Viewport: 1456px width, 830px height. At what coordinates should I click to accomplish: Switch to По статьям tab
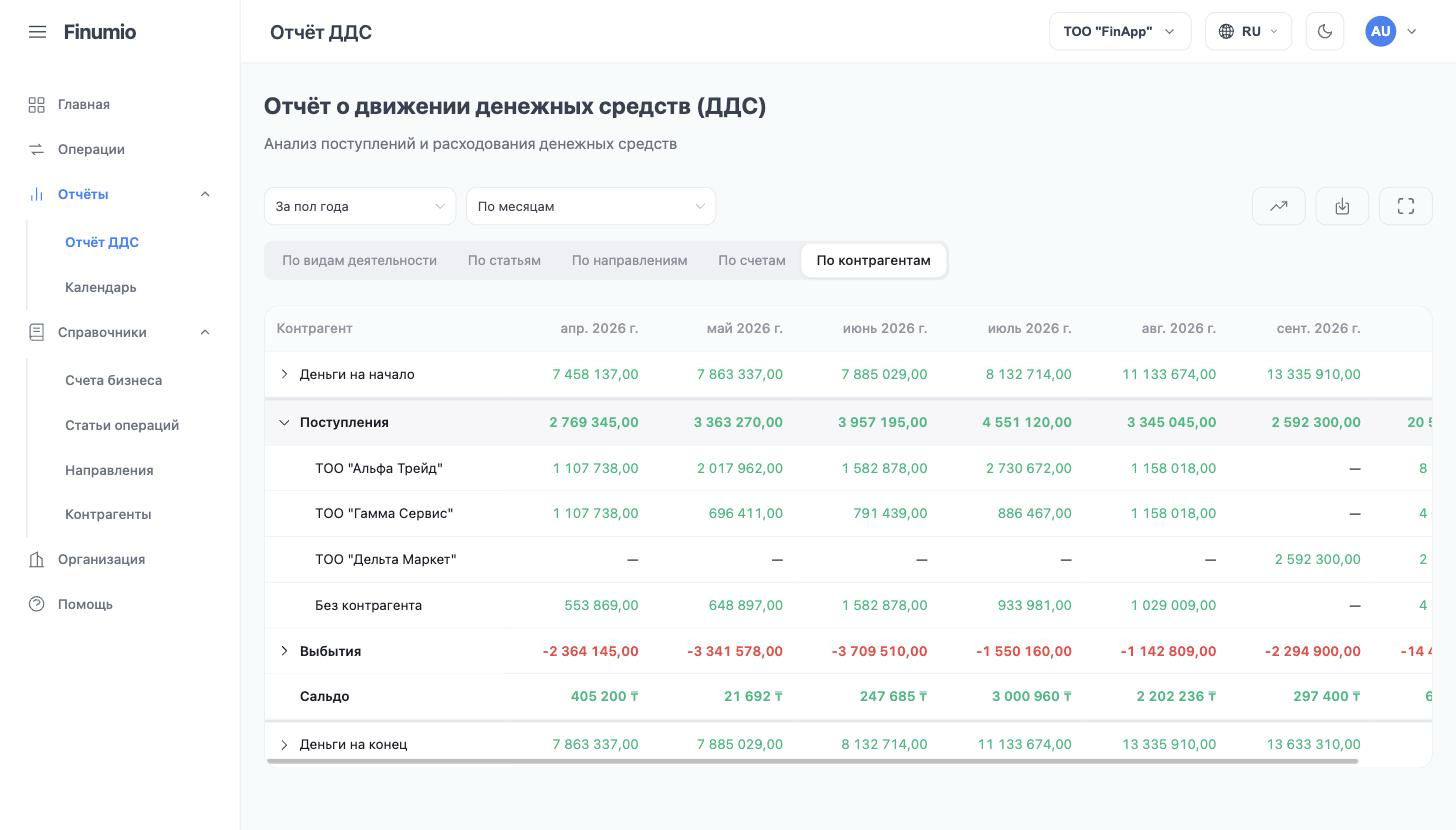[x=504, y=260]
